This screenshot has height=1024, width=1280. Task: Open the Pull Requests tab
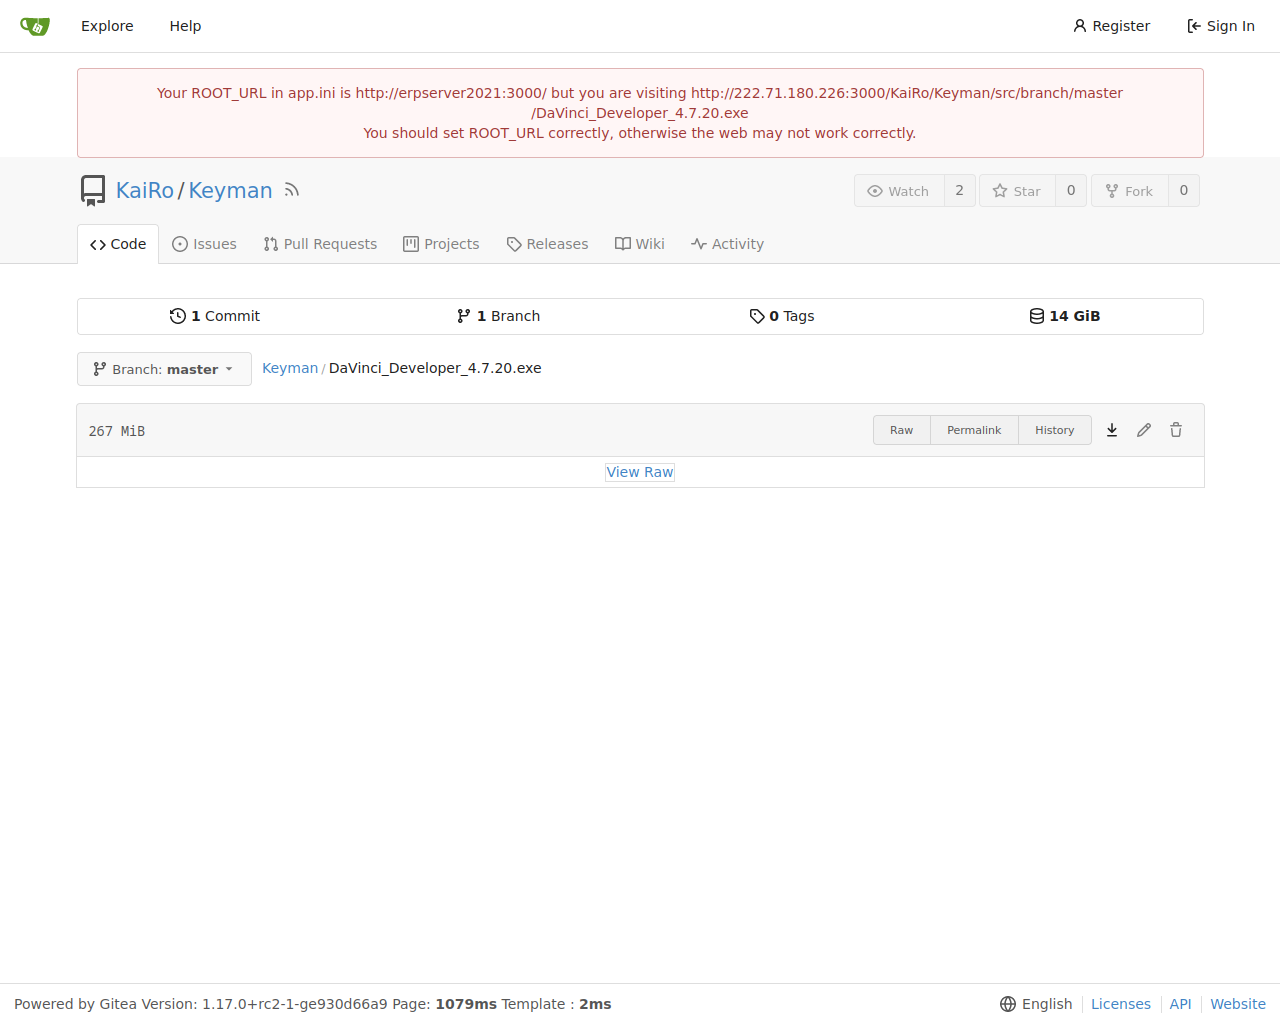pyautogui.click(x=320, y=244)
